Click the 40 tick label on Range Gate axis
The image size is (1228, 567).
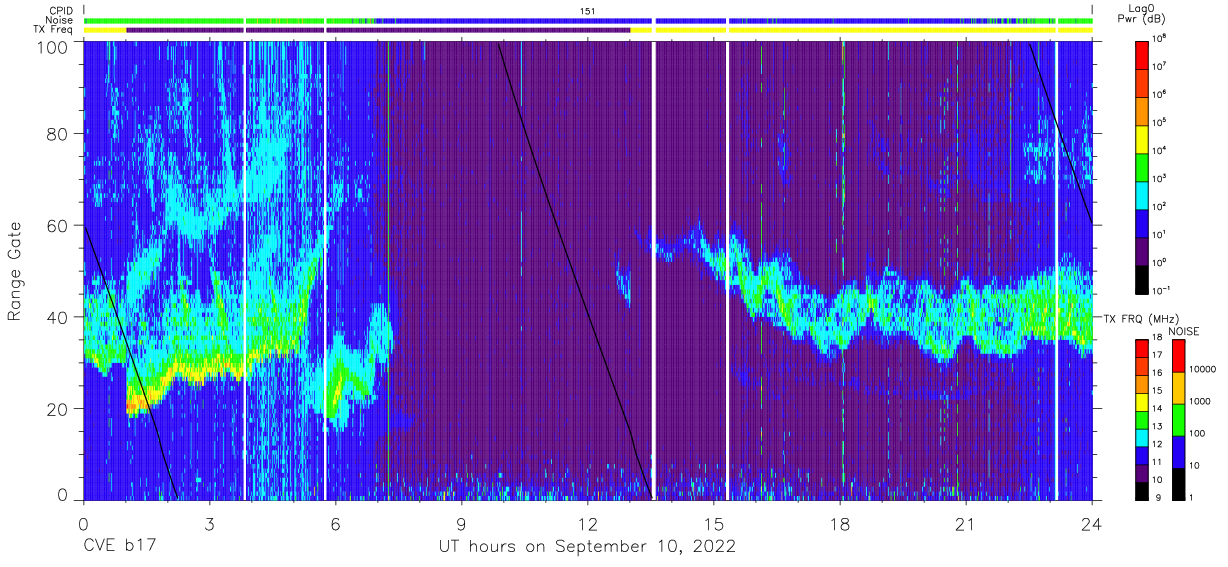[59, 317]
